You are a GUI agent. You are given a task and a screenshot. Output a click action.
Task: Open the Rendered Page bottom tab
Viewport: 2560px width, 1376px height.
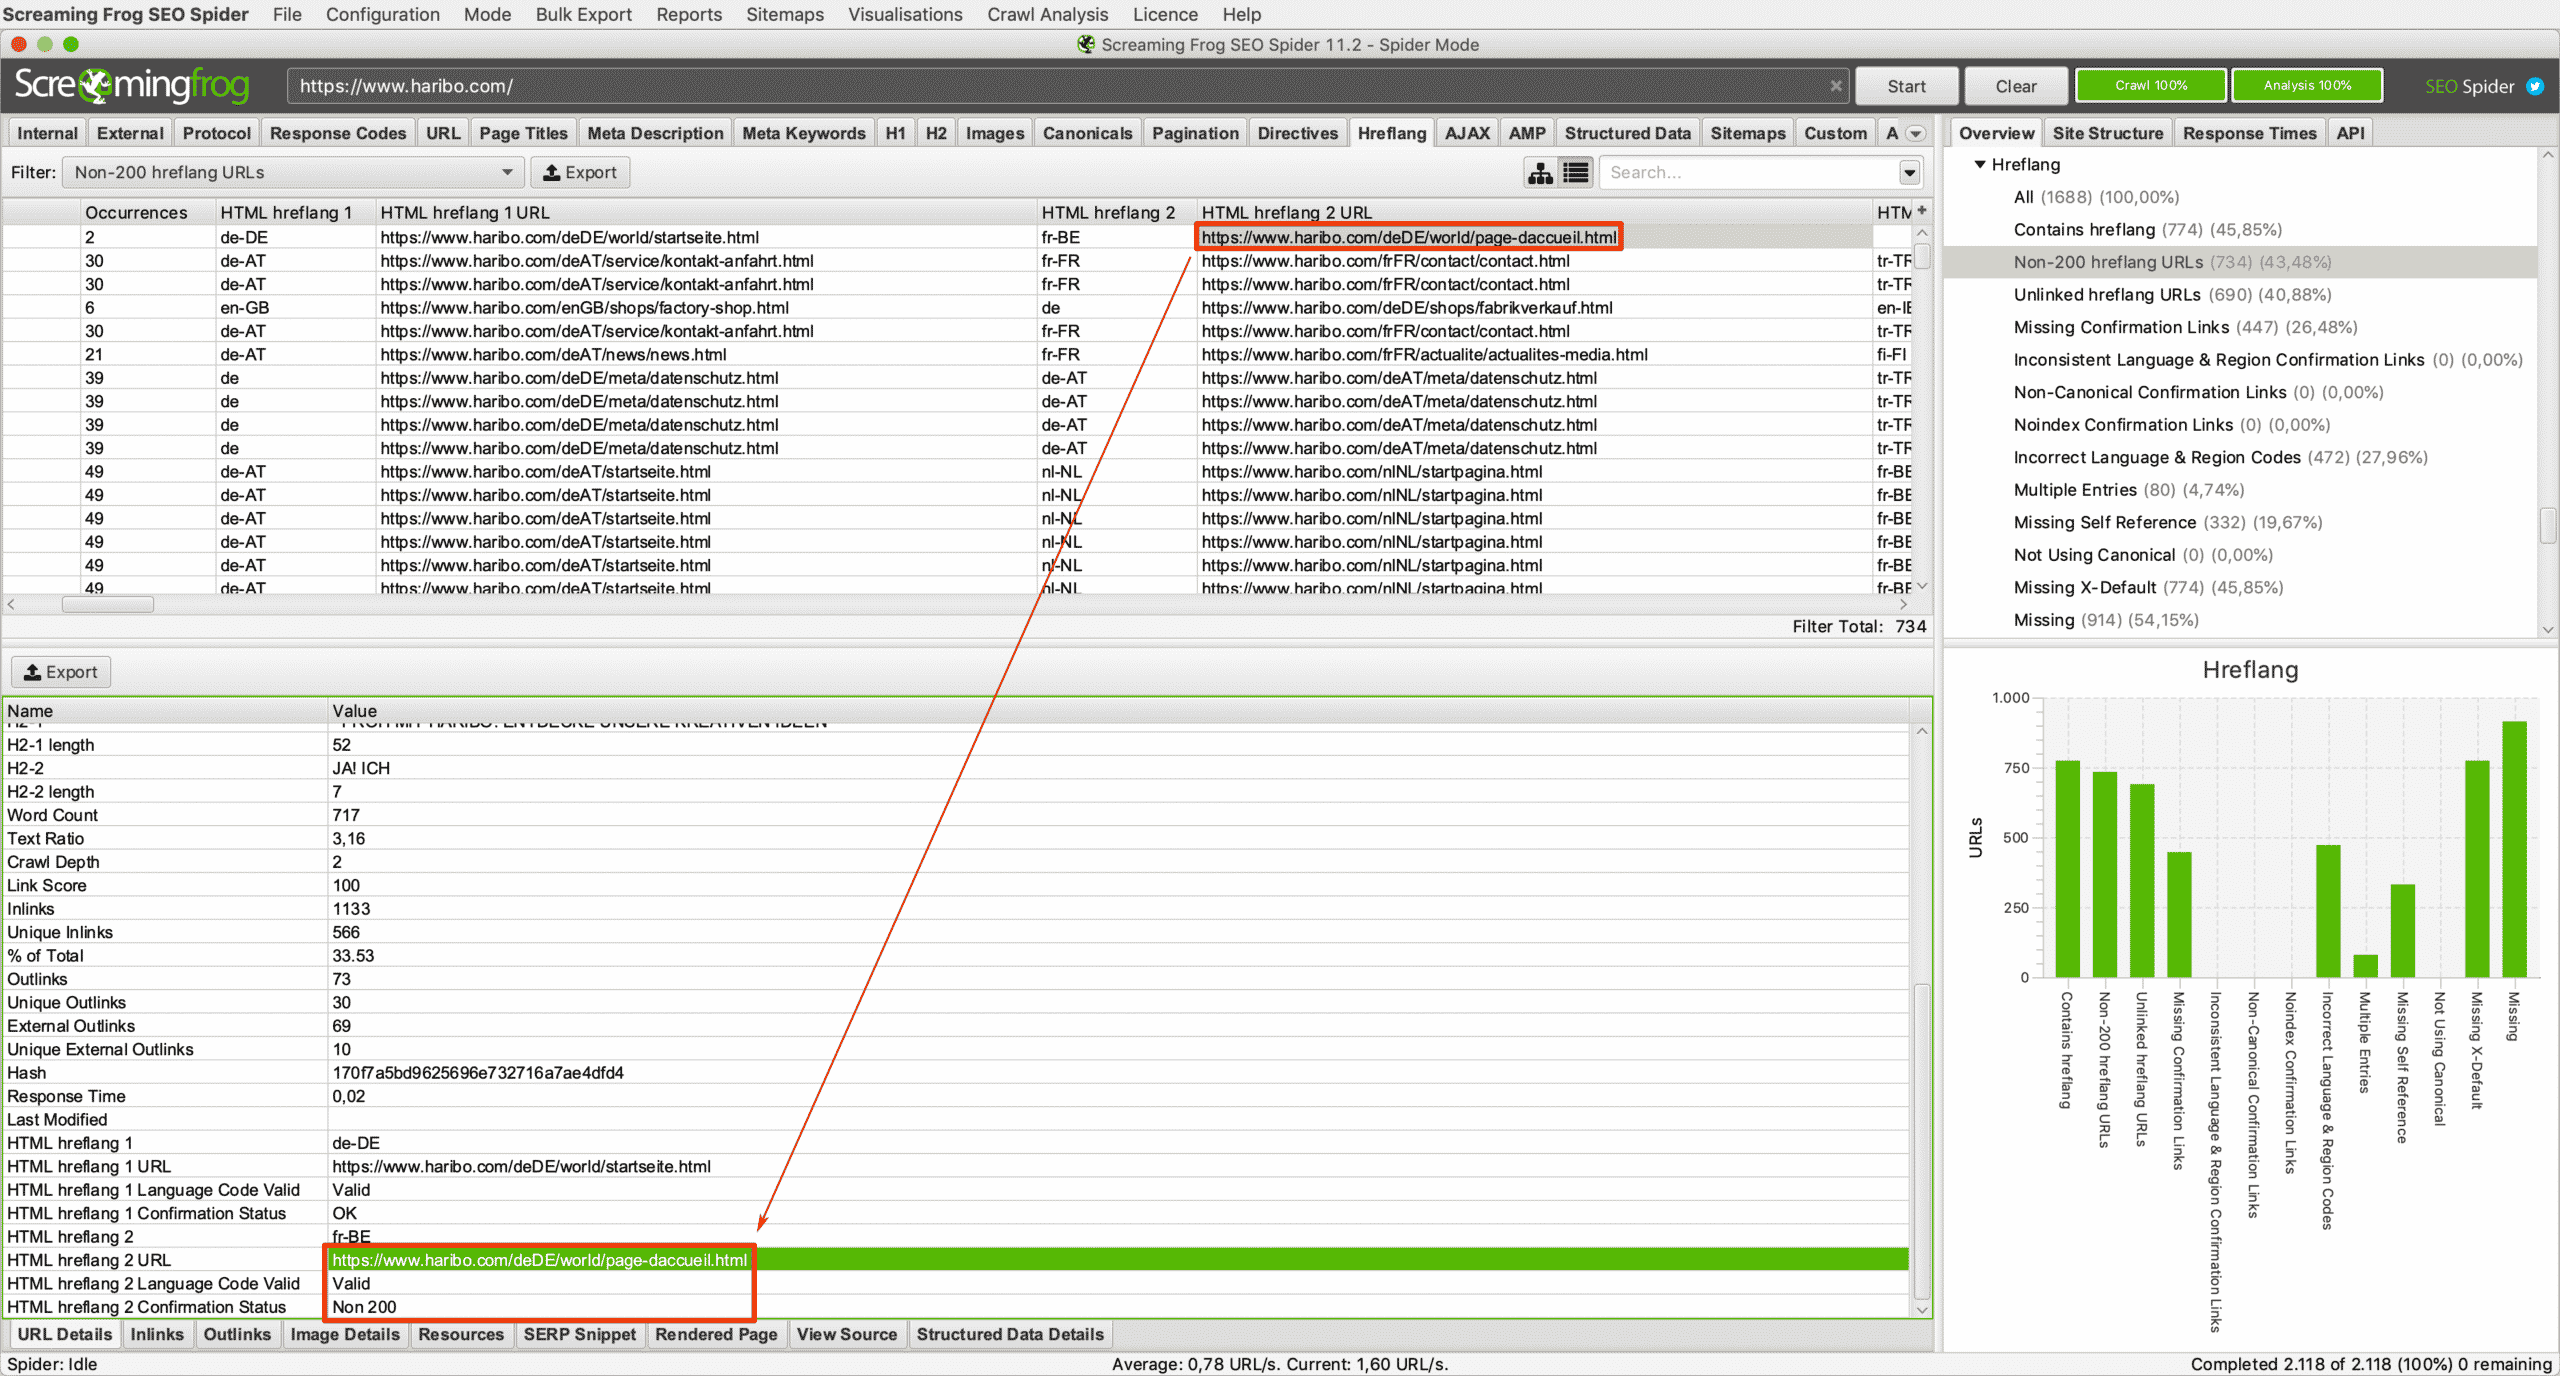[716, 1334]
